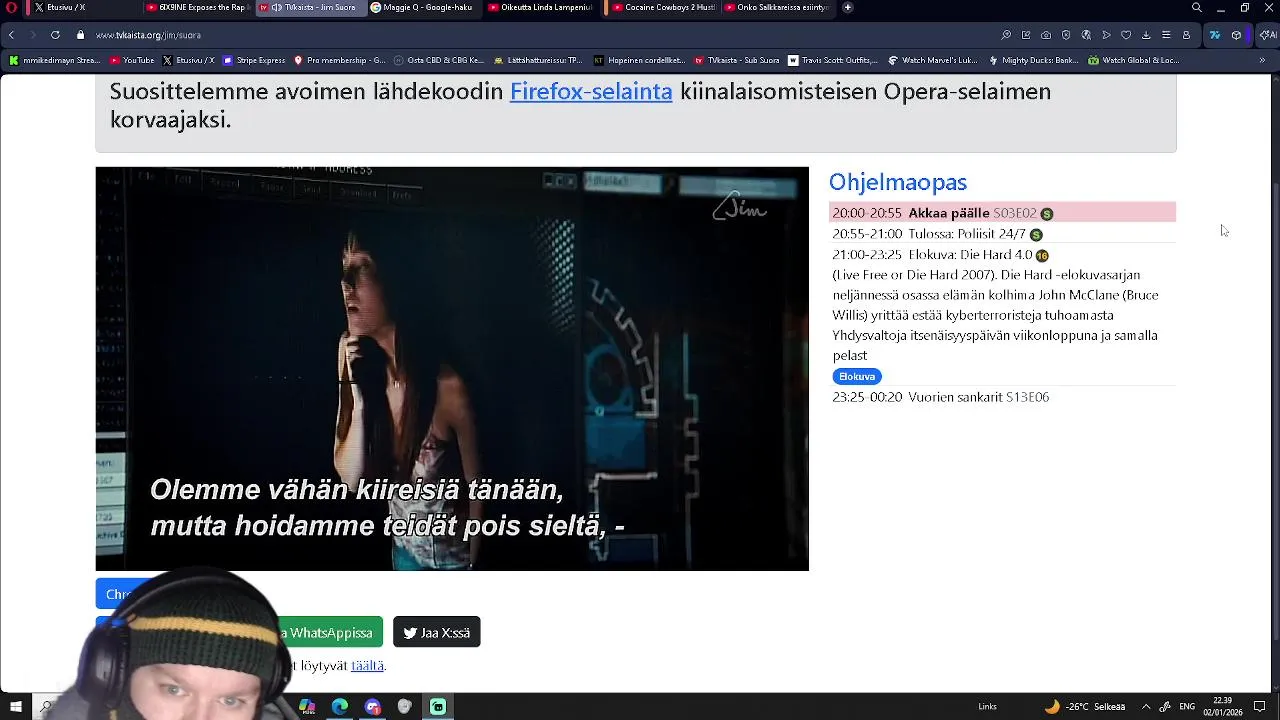Open the downloads icon in toolbar
The image size is (1280, 720).
coord(1146,35)
